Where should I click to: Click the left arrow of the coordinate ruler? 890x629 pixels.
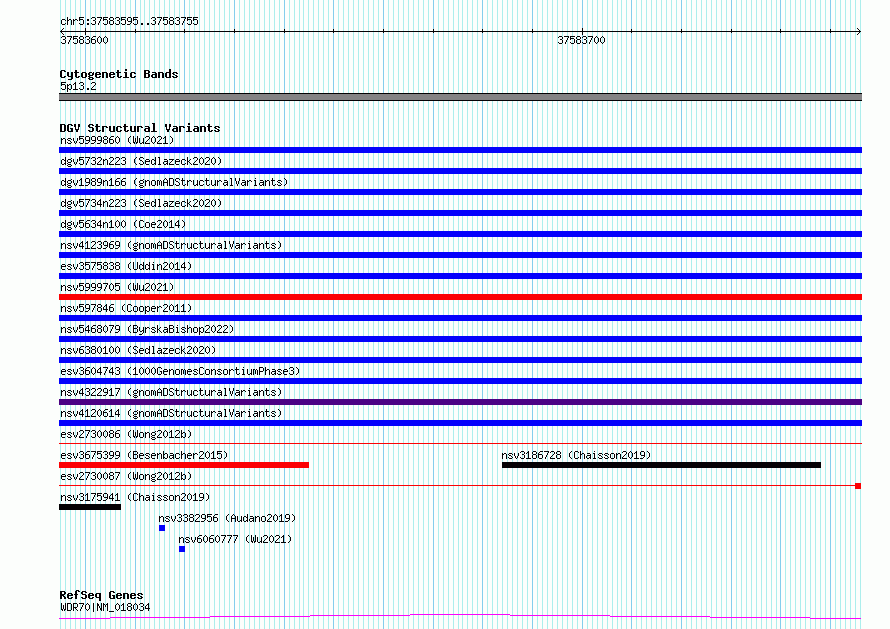click(x=62, y=31)
